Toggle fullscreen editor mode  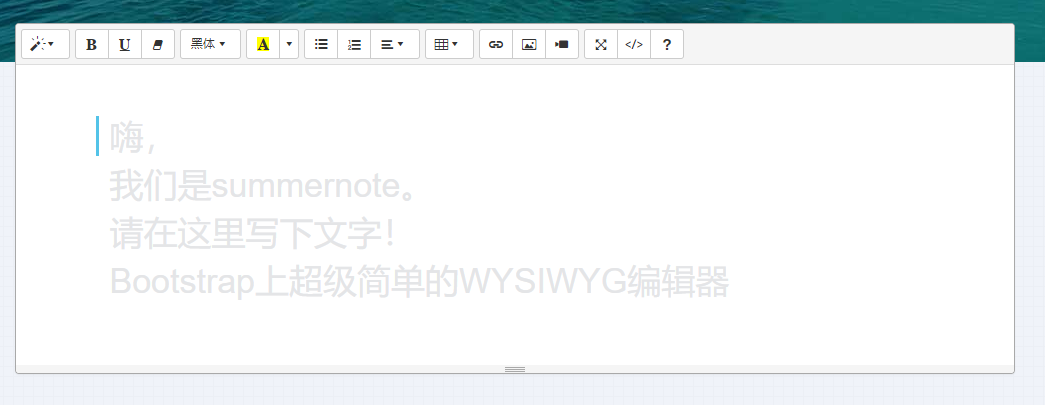pos(601,44)
